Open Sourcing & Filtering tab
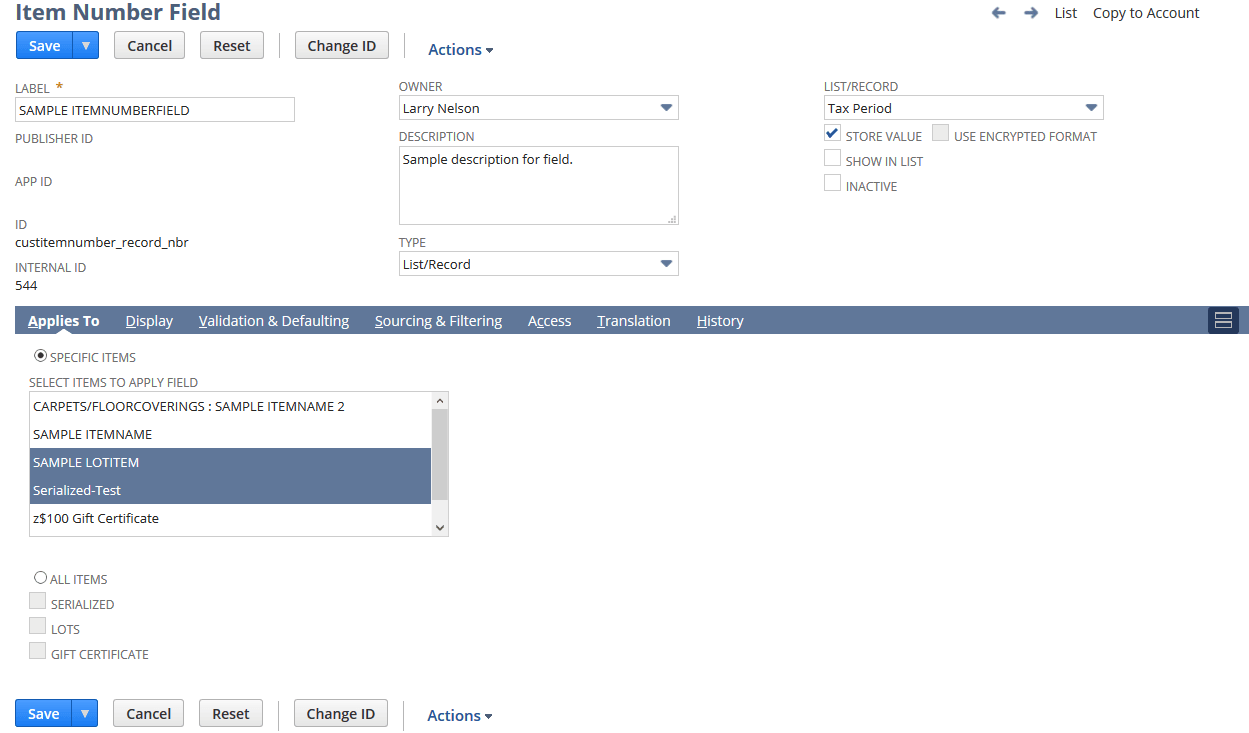 tap(438, 321)
